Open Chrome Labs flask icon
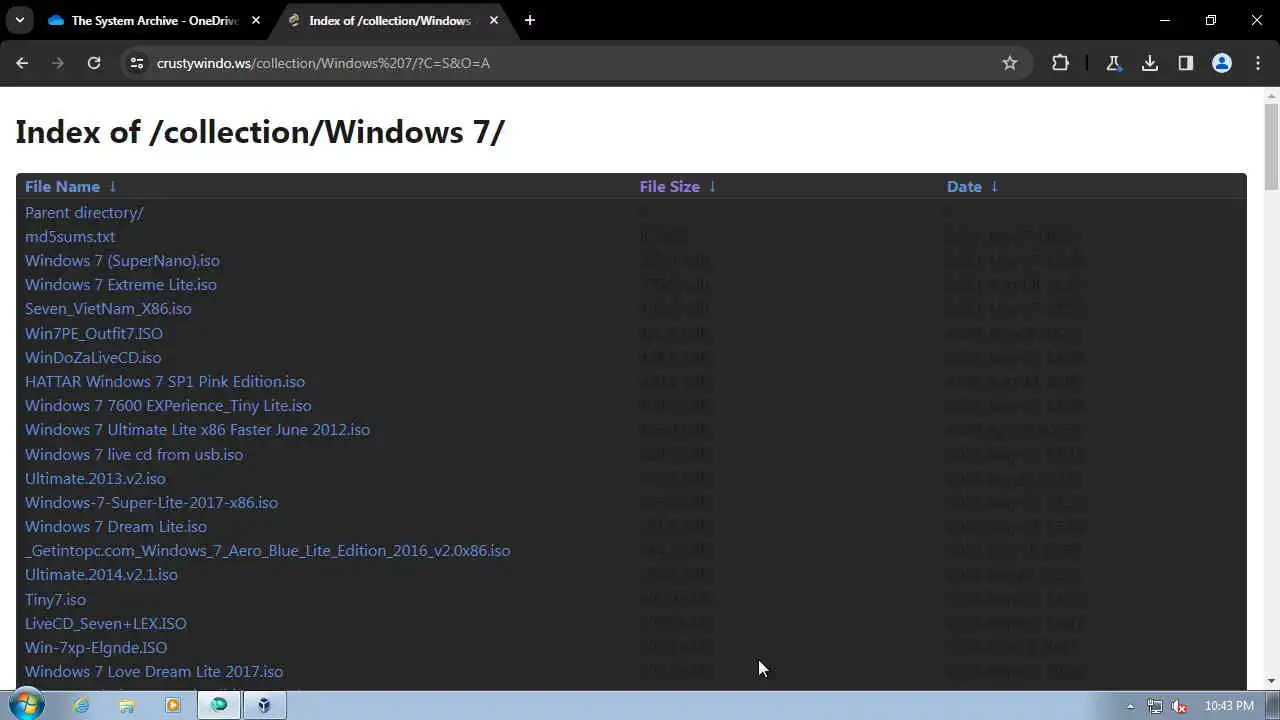The height and width of the screenshot is (720, 1280). (x=1113, y=63)
